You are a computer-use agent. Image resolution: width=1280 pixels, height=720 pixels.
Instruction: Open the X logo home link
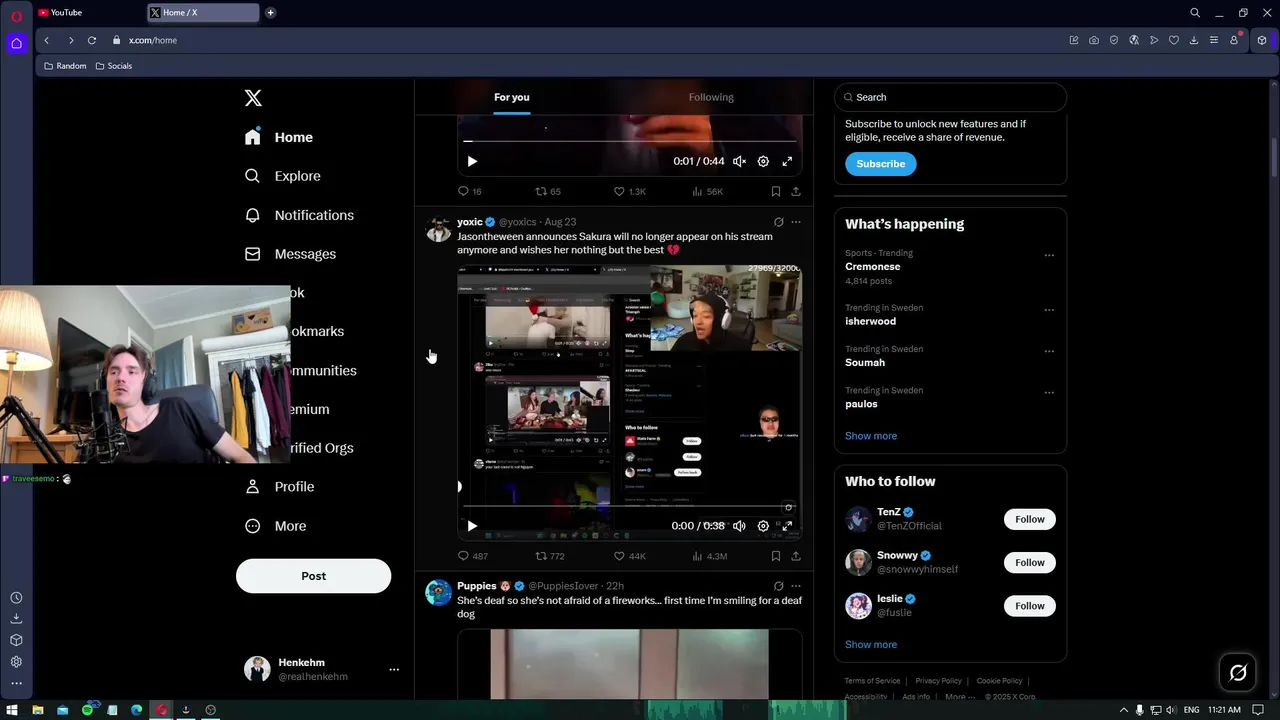coord(253,98)
